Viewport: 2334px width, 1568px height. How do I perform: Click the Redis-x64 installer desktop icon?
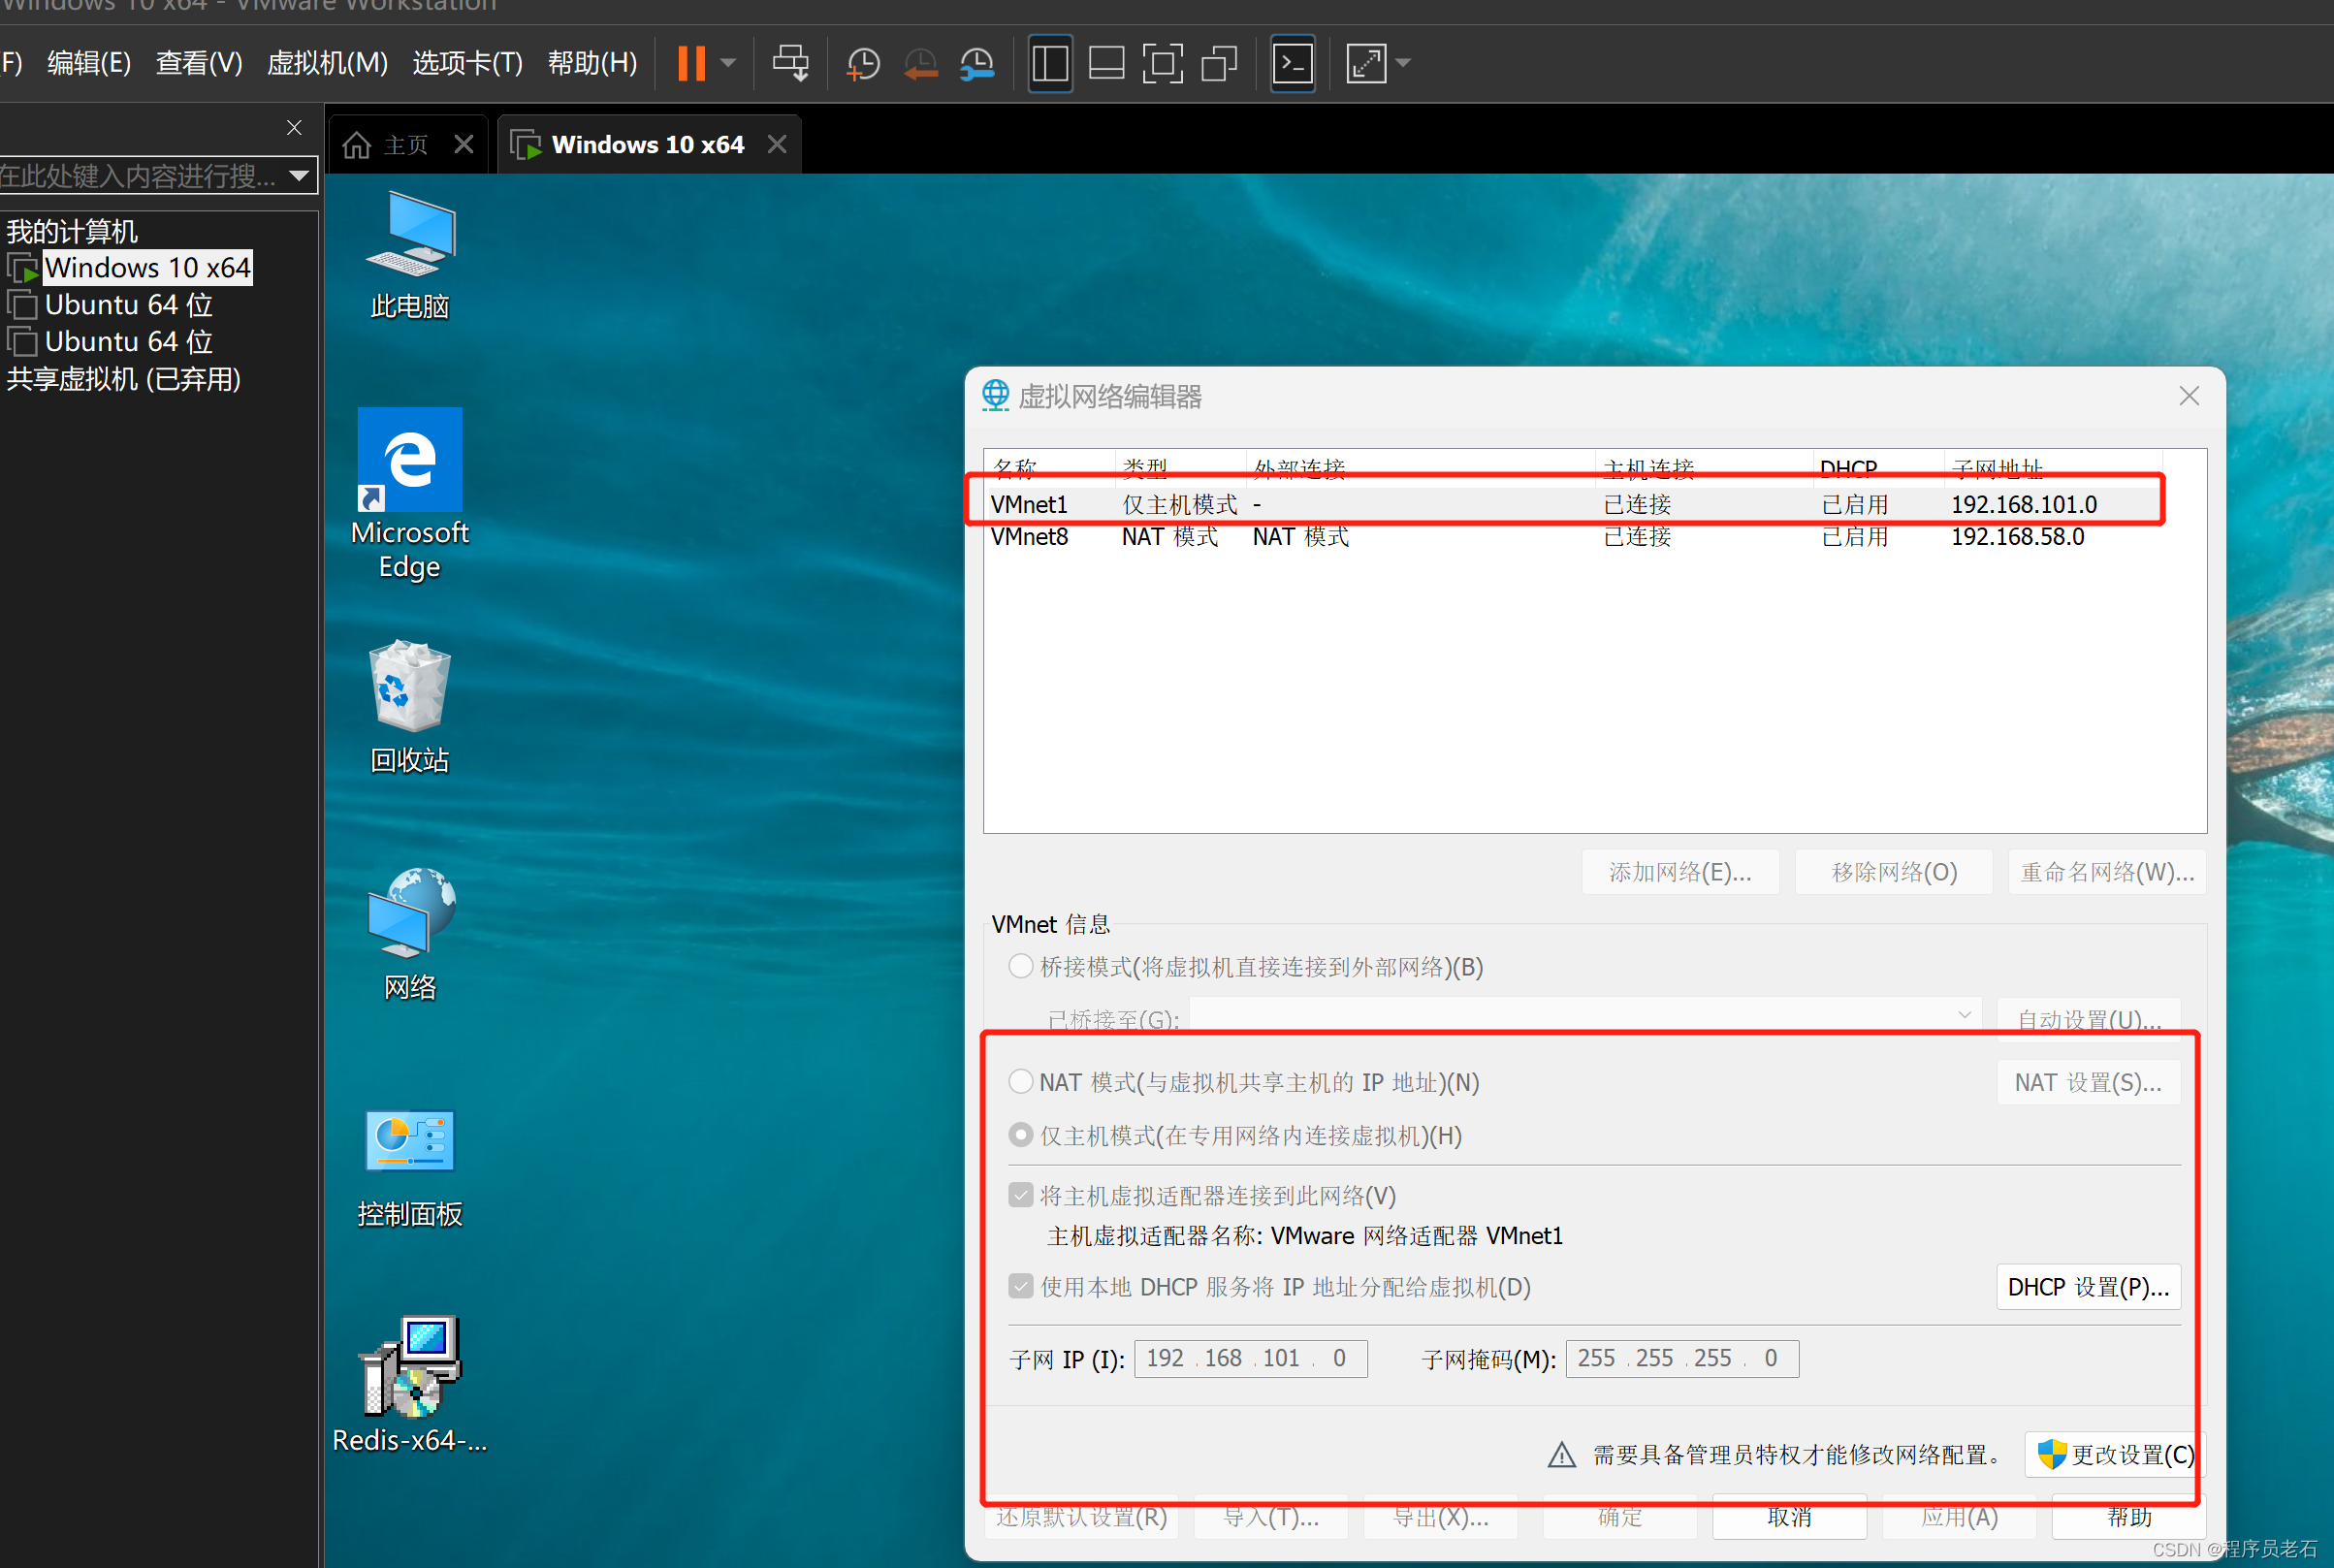pyautogui.click(x=410, y=1384)
